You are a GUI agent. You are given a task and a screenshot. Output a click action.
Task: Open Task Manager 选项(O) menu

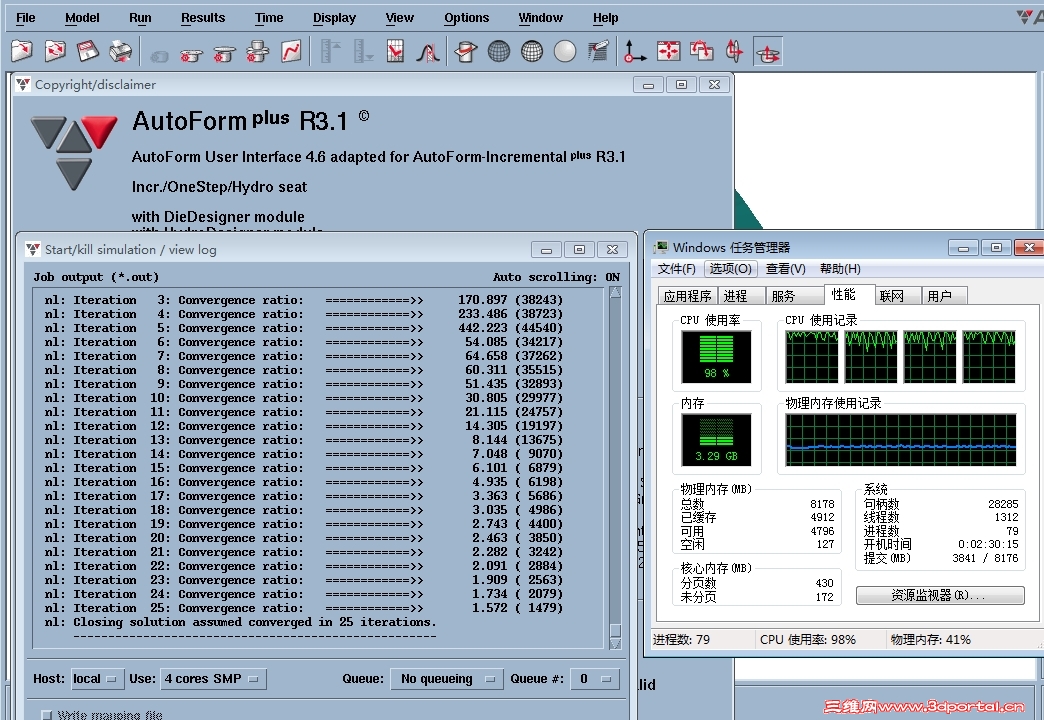click(730, 268)
